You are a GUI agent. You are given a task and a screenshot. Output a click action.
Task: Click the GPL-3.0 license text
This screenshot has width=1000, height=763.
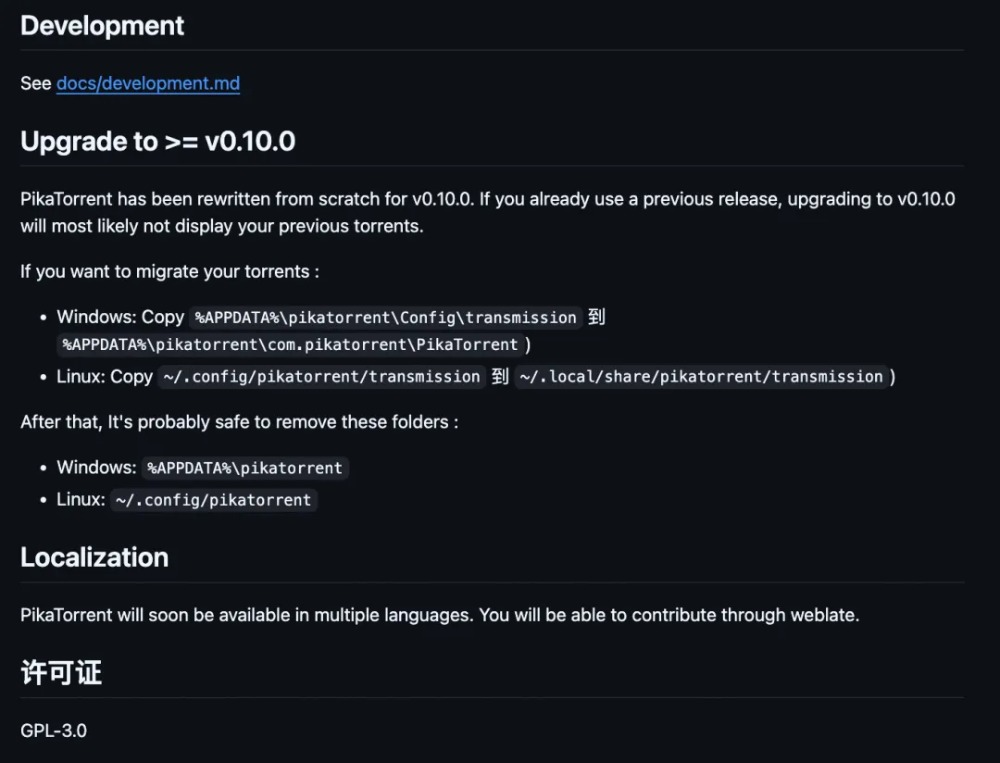pyautogui.click(x=53, y=730)
